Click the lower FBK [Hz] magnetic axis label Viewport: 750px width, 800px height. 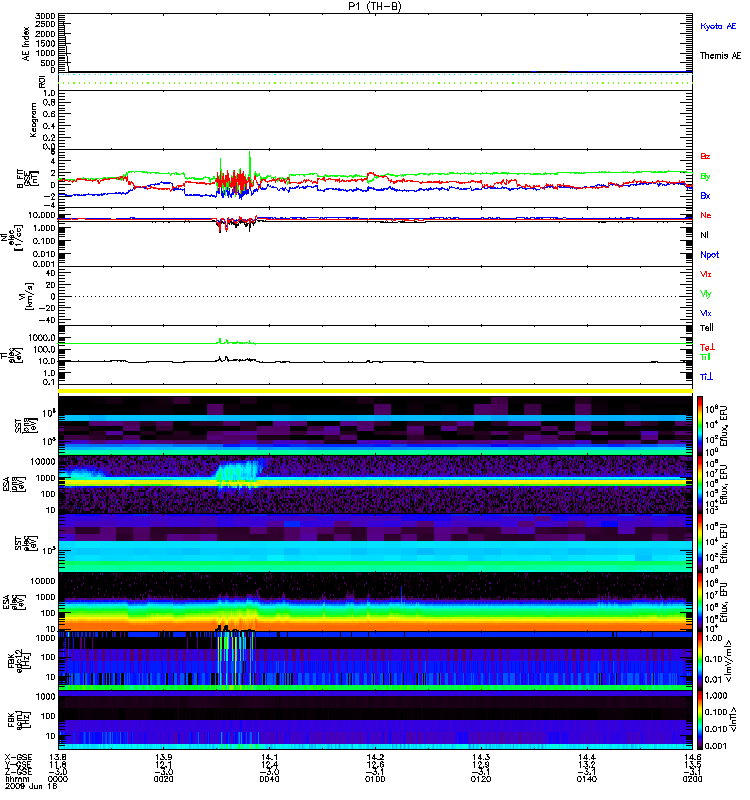[x=19, y=719]
